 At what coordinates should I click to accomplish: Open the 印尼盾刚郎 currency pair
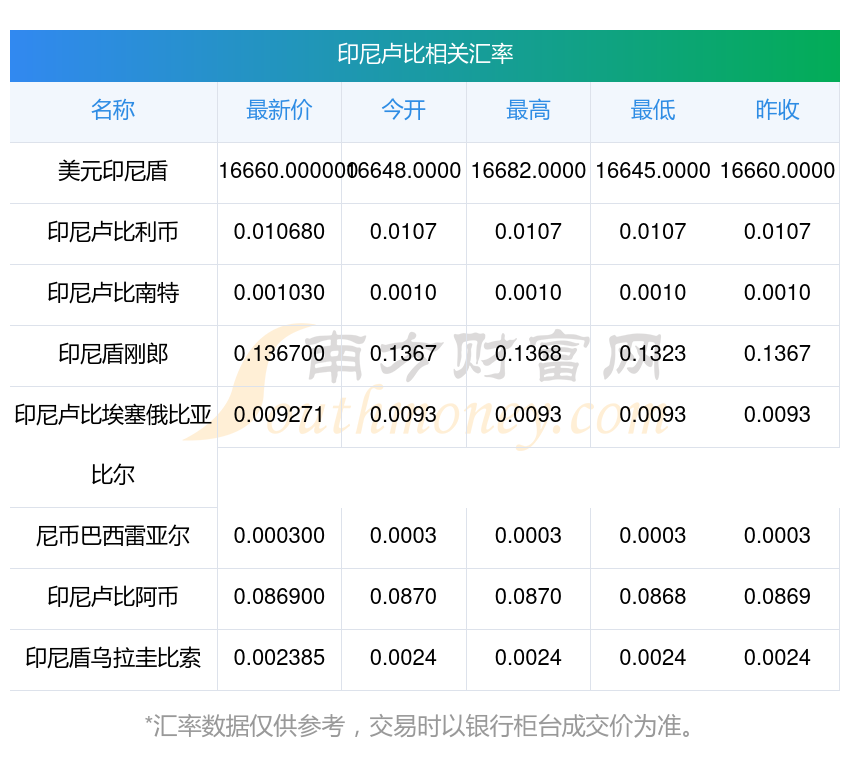(x=113, y=354)
